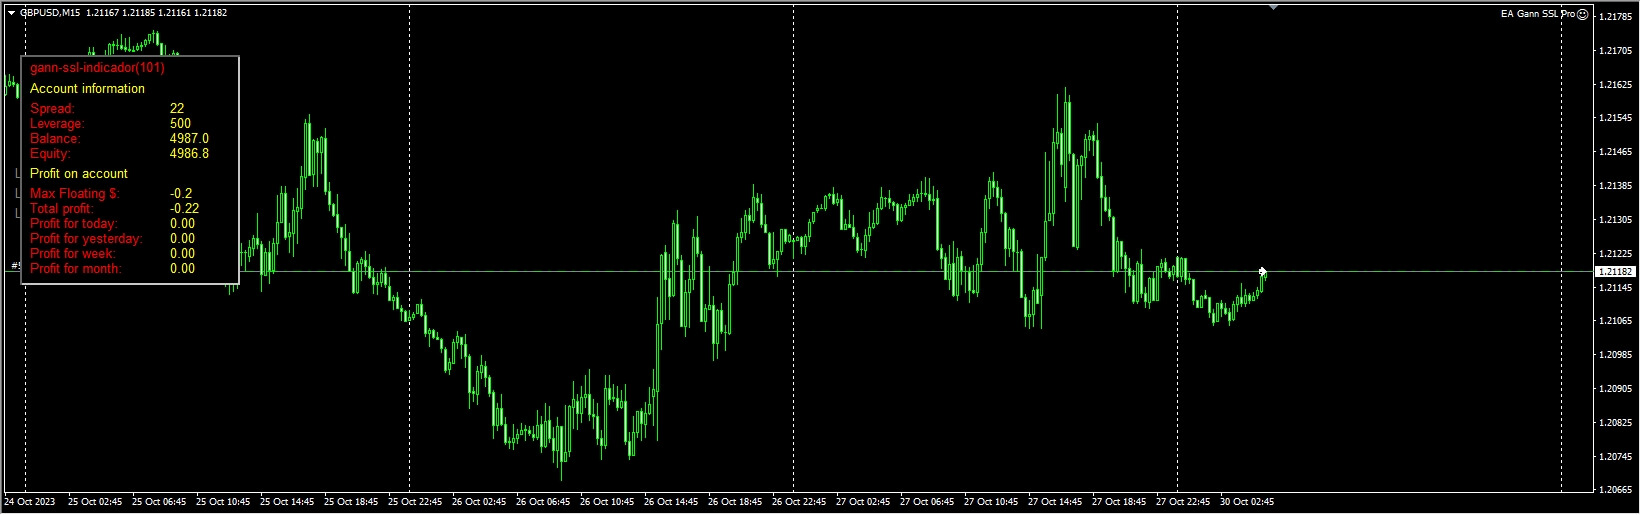Click 1.20665 on the price scale

1616,490
